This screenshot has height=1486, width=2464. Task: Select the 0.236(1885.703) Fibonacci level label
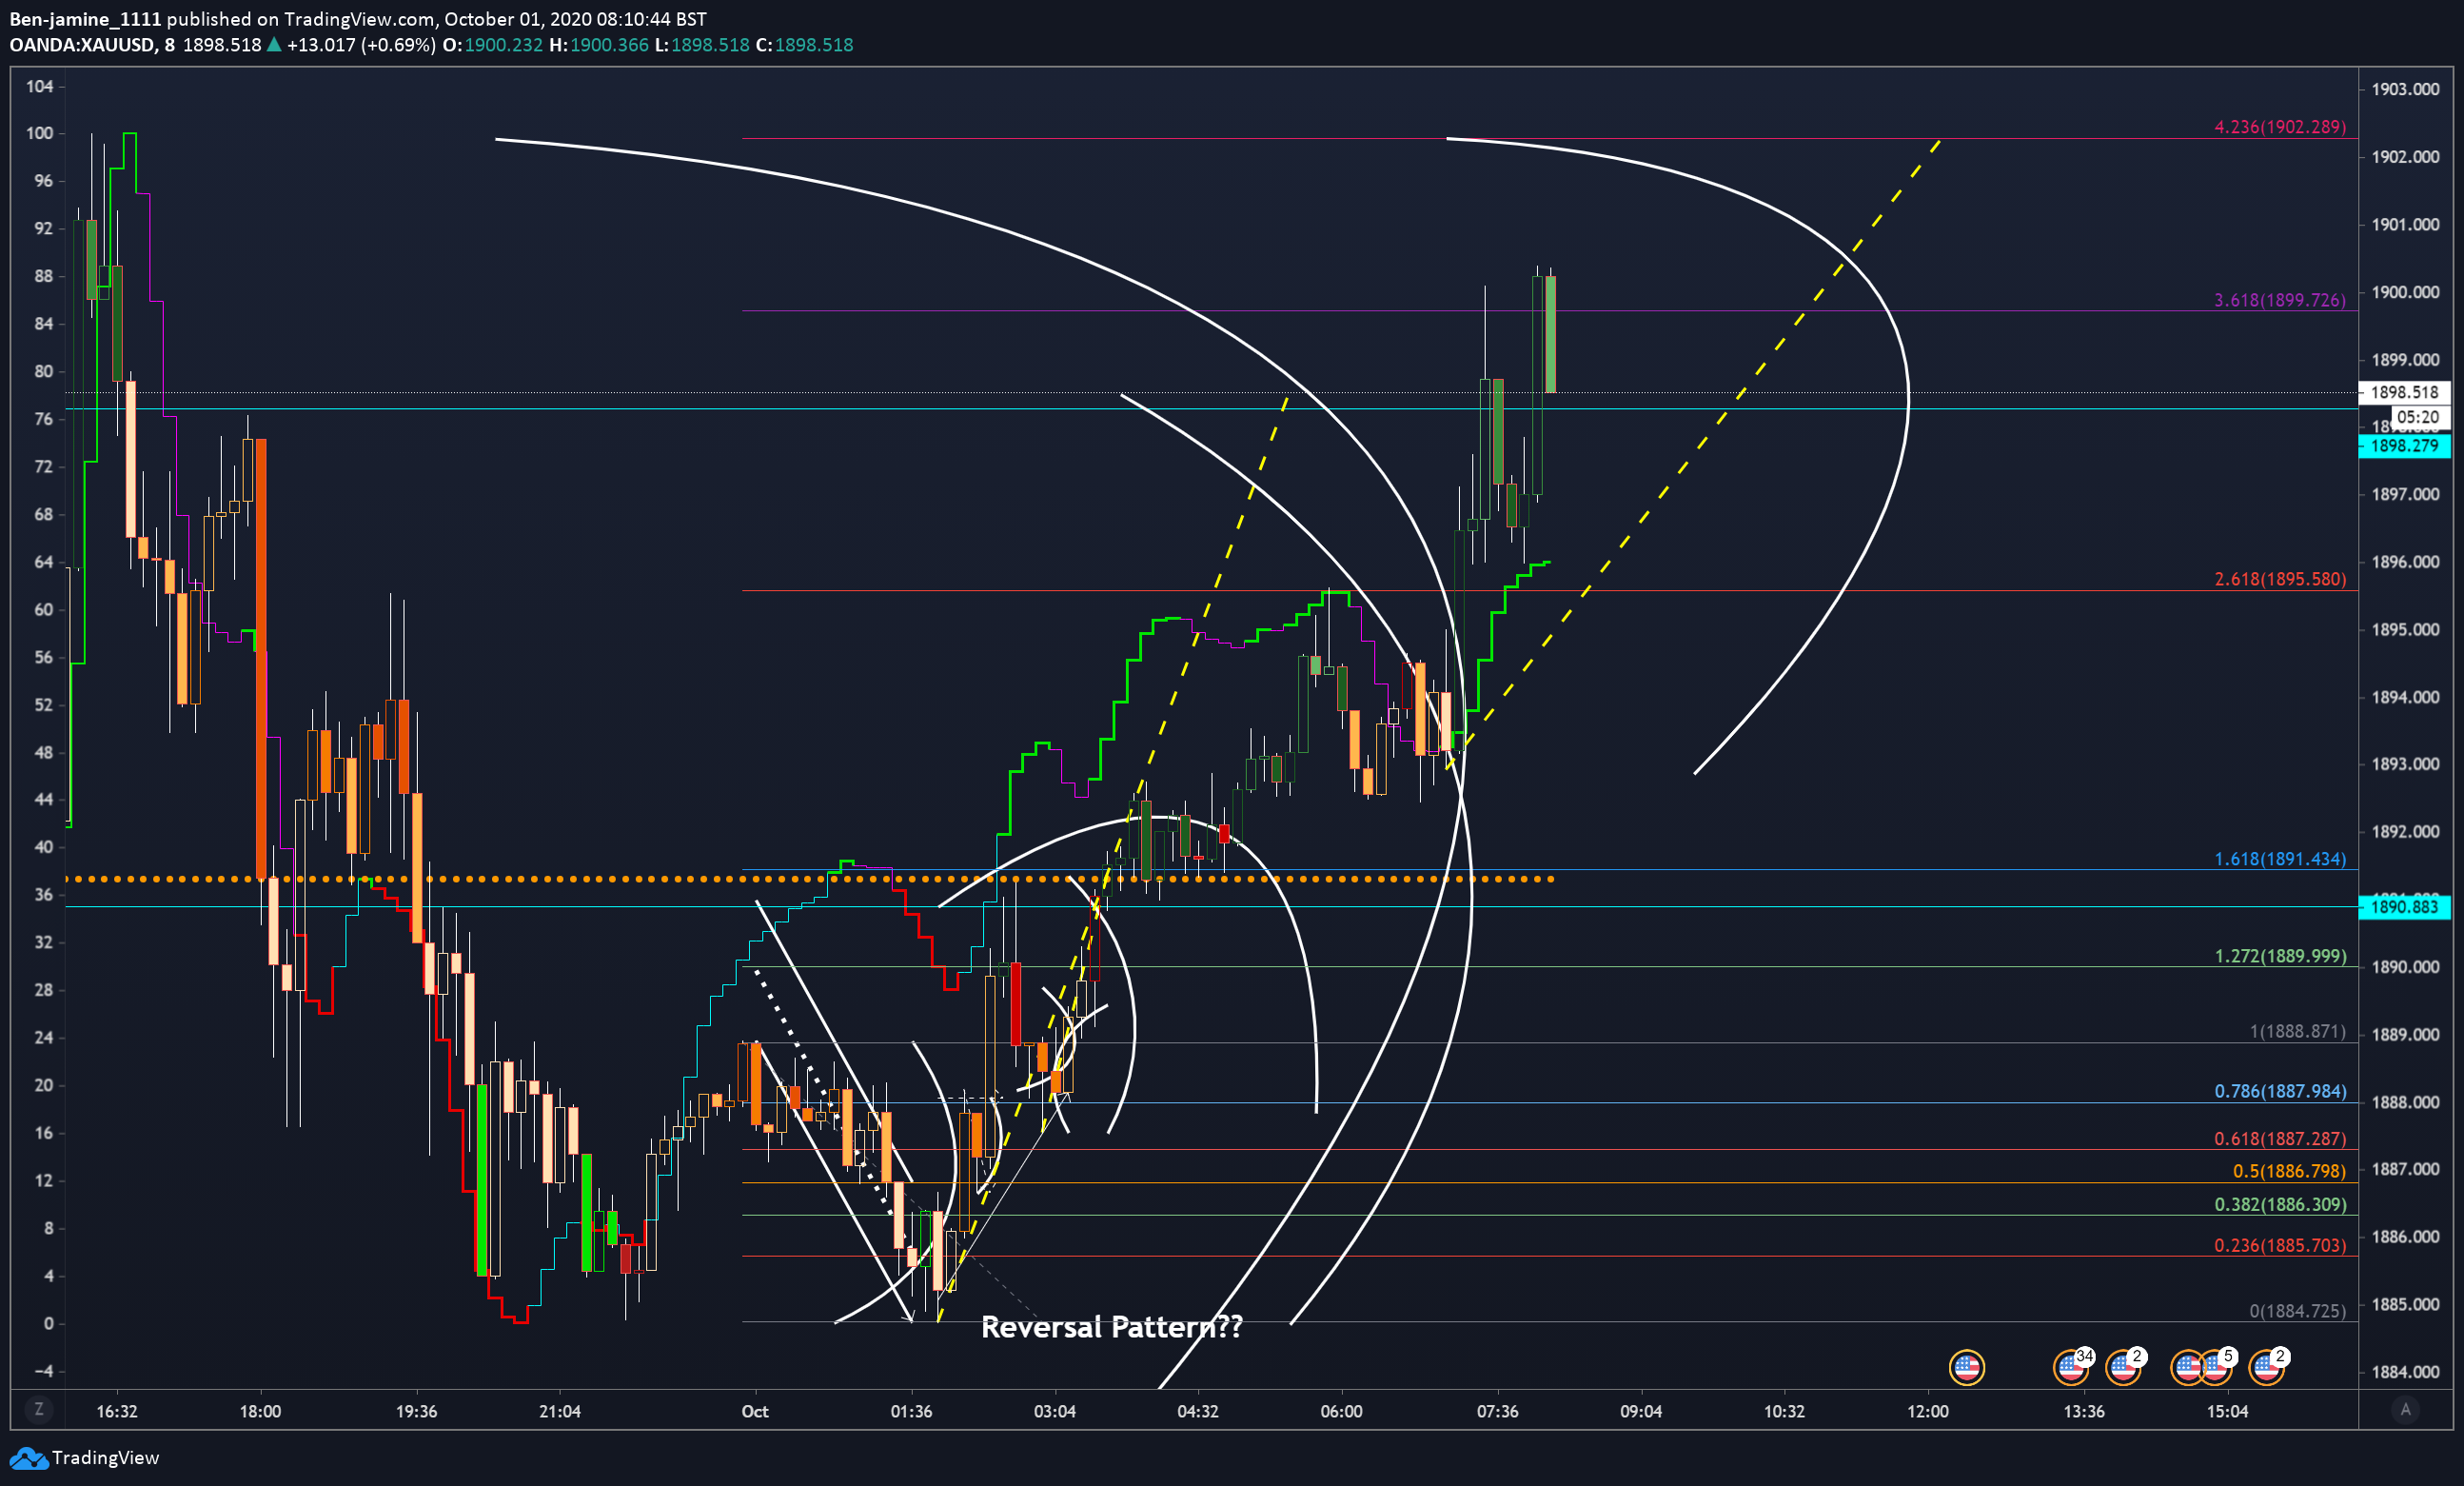2280,1245
